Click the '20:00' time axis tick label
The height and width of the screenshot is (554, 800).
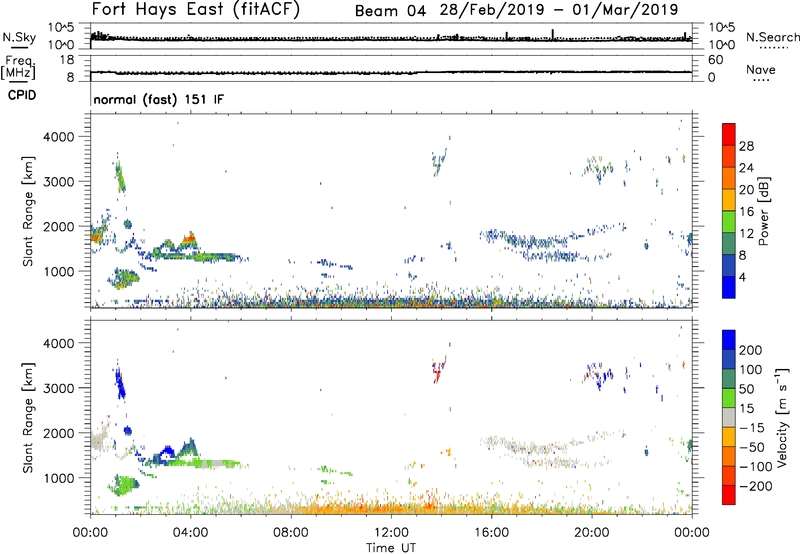[592, 533]
